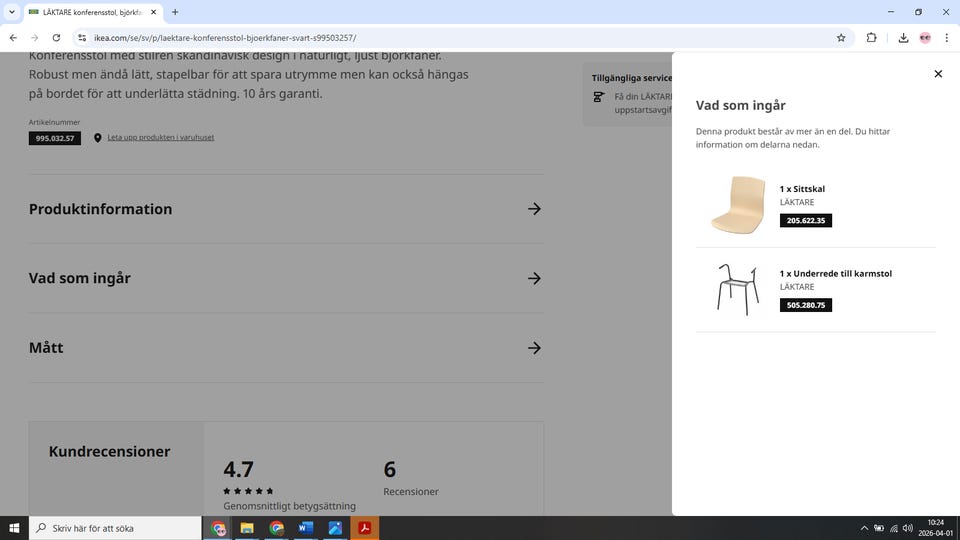This screenshot has height=540, width=960.
Task: Expand the Mått section
Action: coord(286,348)
